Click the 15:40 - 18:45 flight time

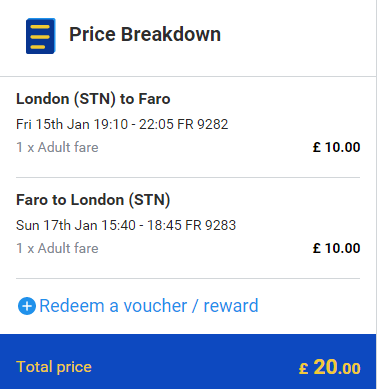point(141,225)
